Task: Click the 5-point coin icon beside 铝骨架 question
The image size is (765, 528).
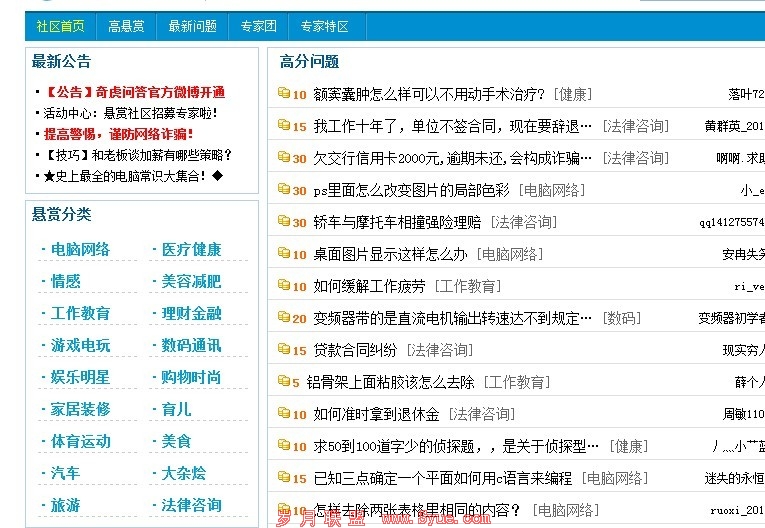Action: point(284,382)
